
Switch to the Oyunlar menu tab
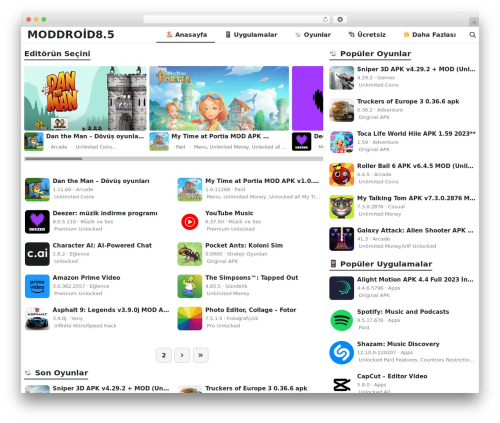(x=313, y=35)
